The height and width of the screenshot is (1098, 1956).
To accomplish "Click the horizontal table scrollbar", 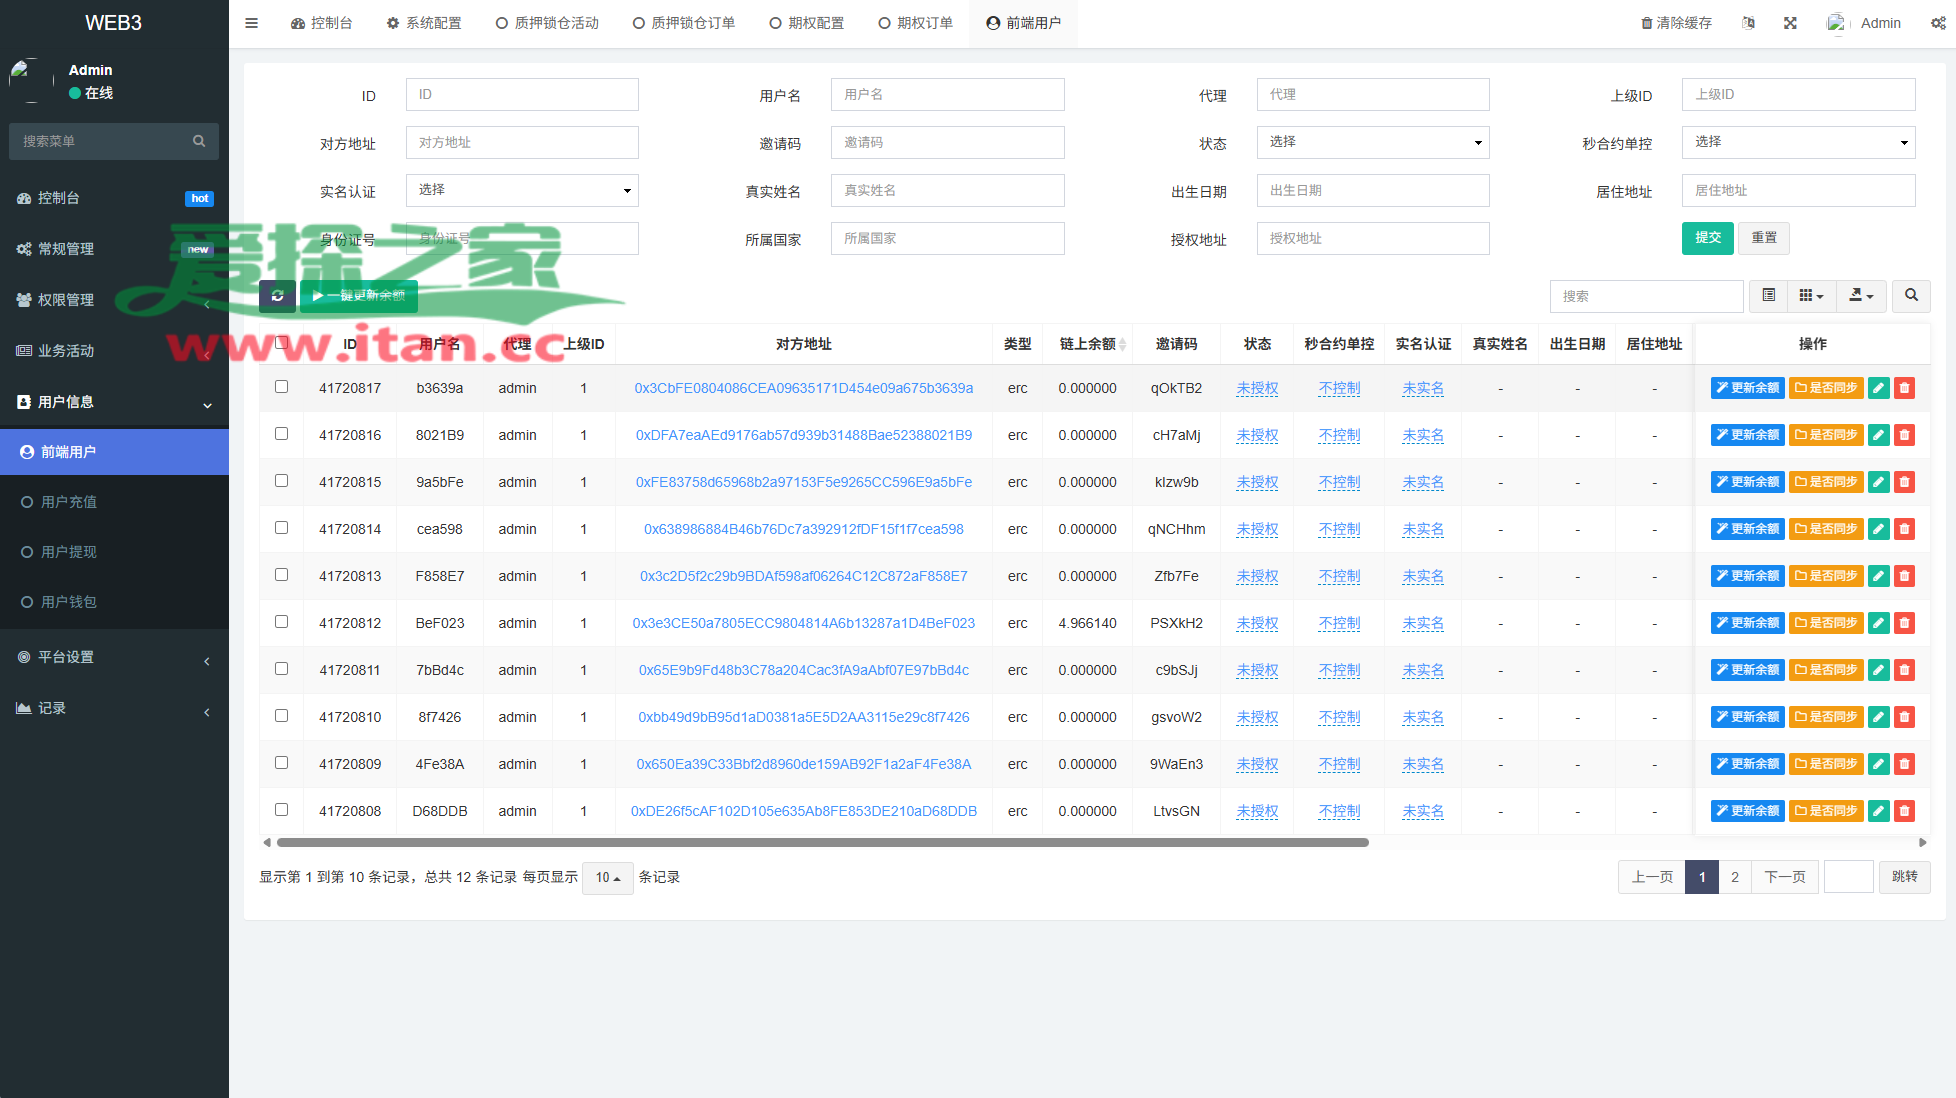I will 822,843.
